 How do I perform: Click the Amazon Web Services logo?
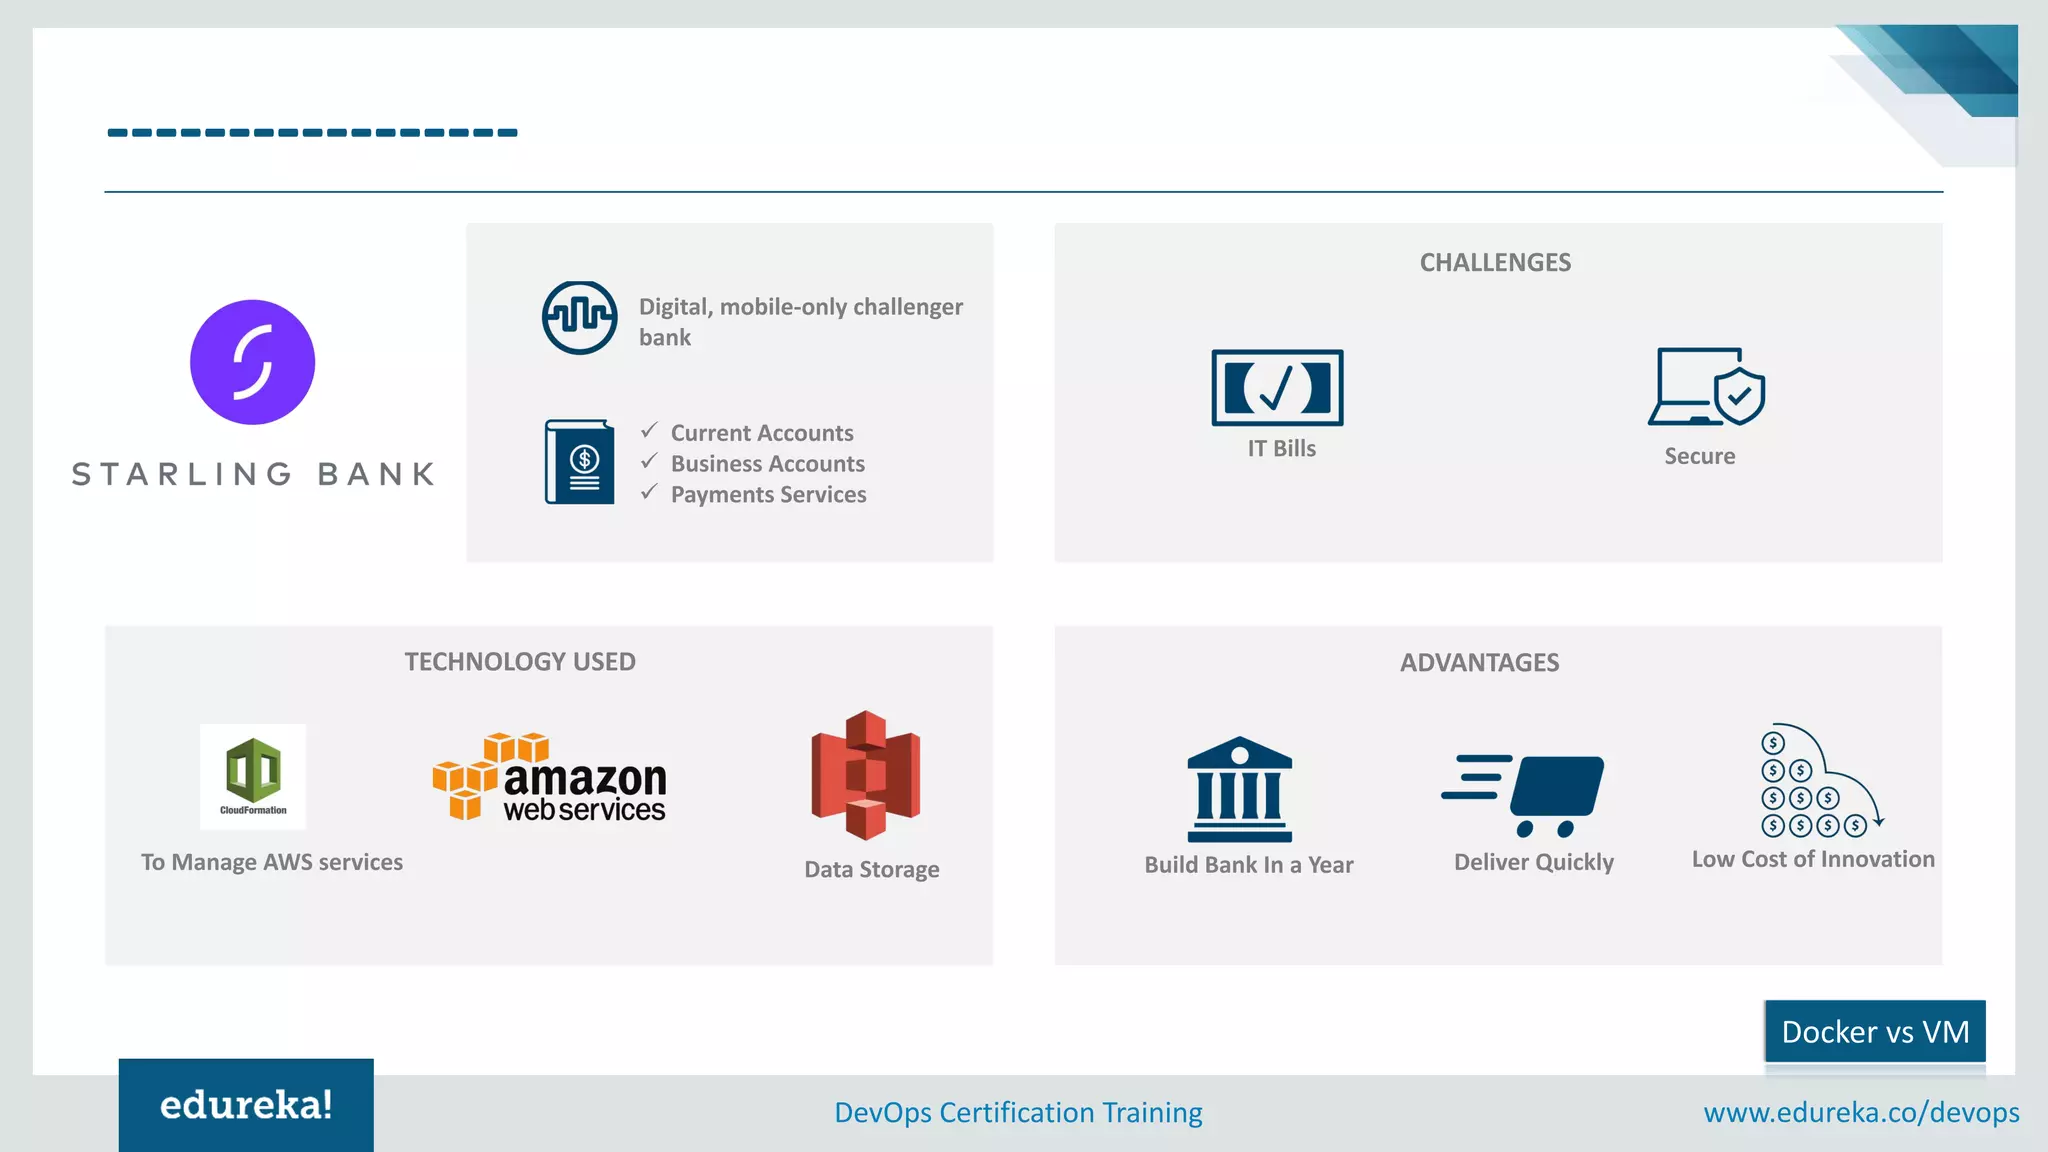click(x=549, y=778)
